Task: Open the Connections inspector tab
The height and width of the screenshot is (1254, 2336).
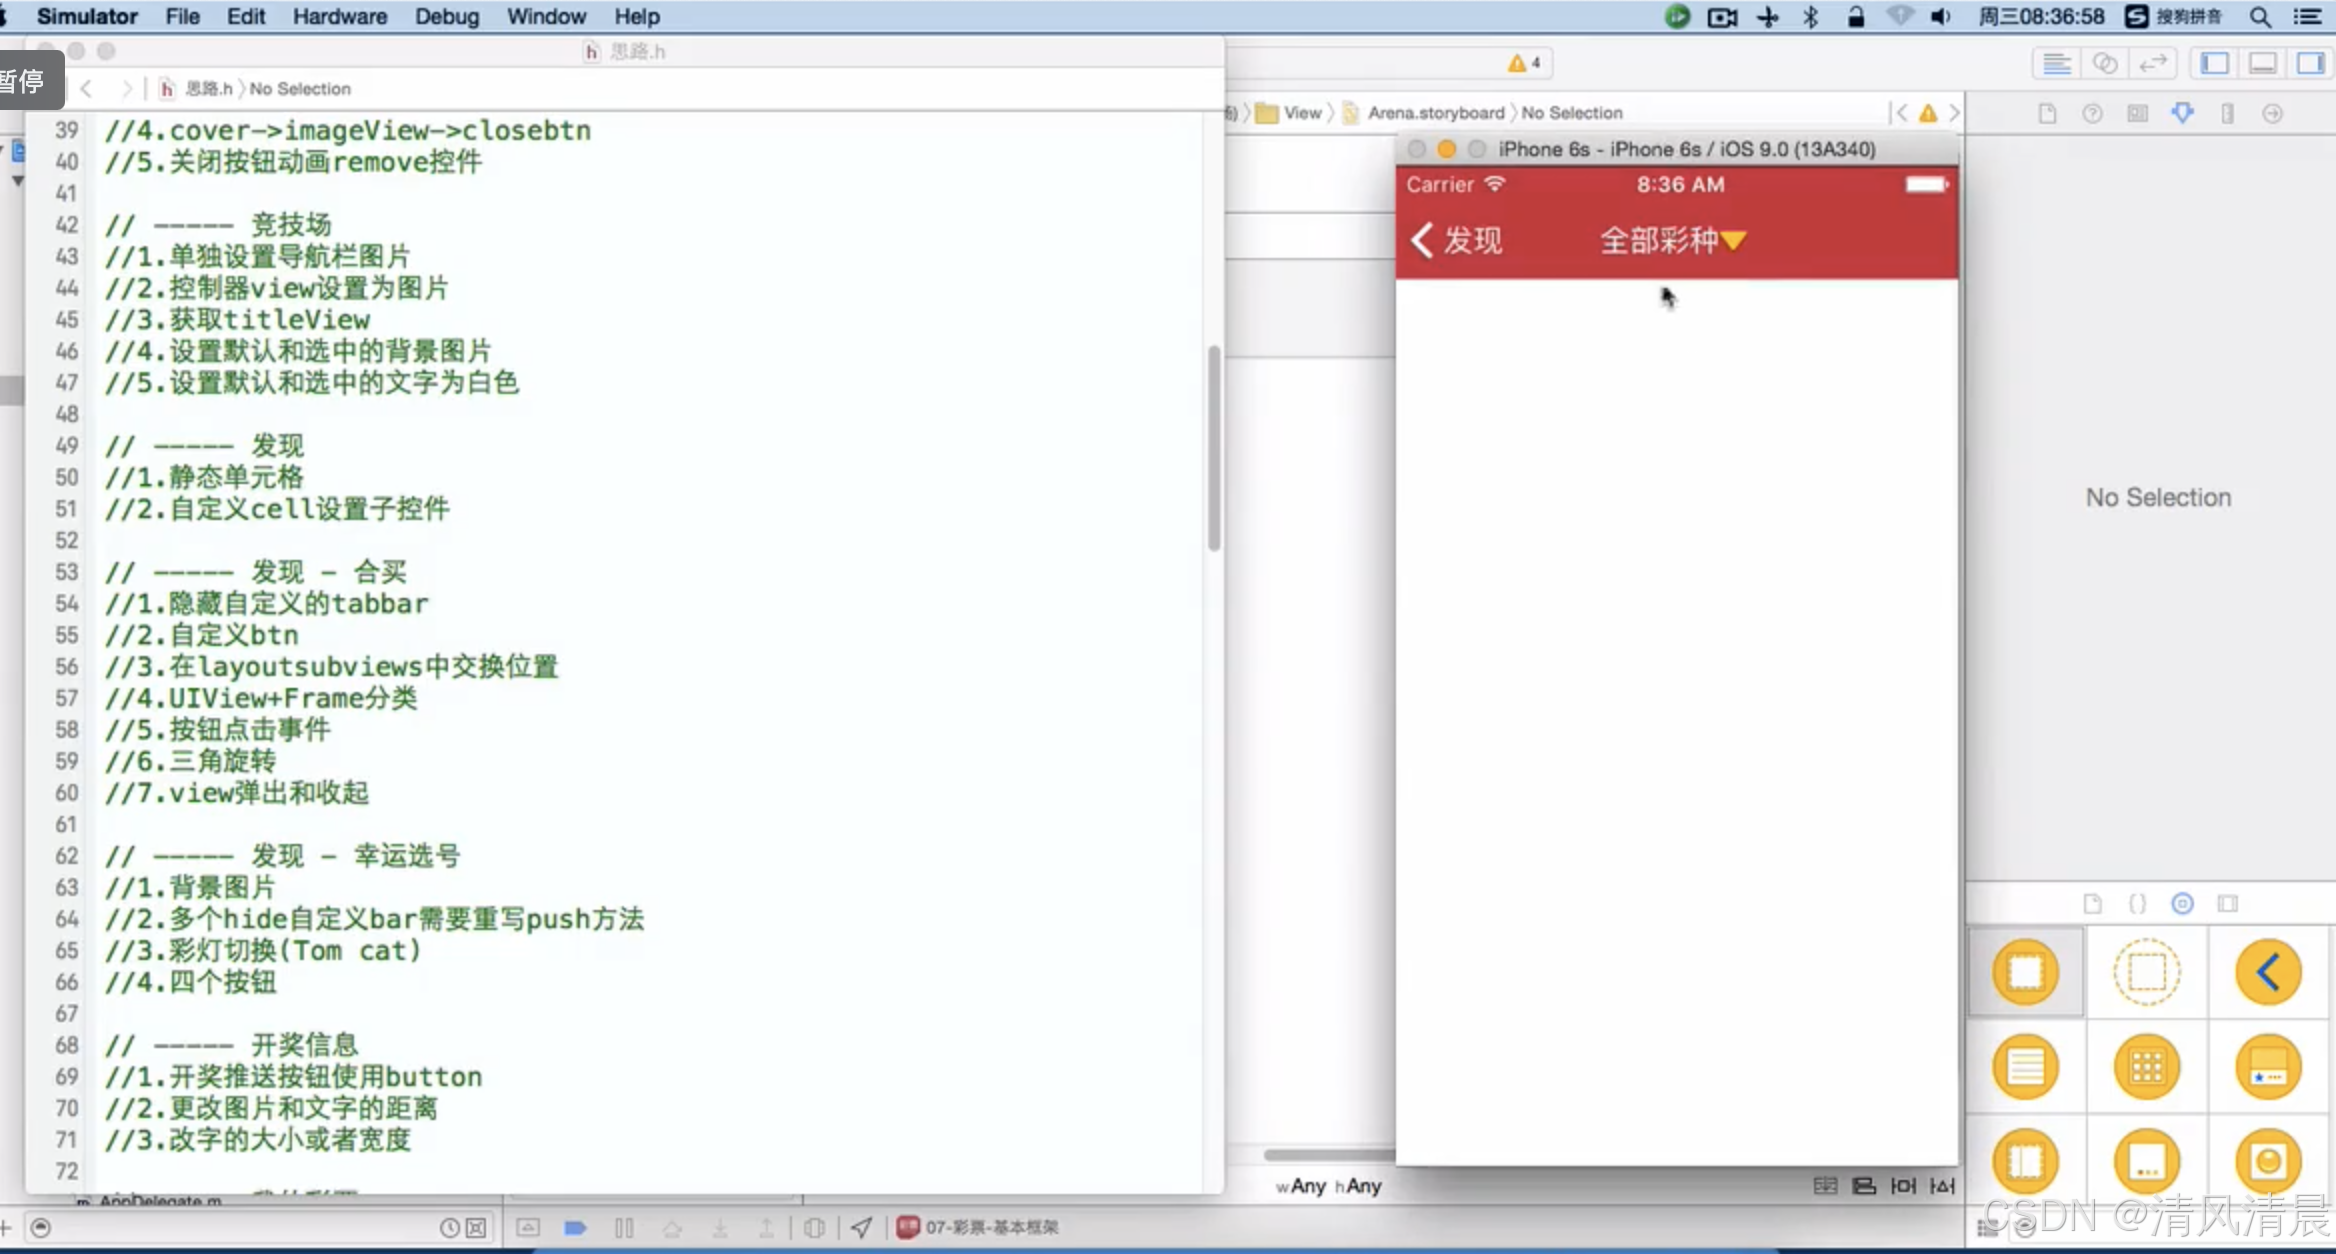Action: coord(2272,114)
